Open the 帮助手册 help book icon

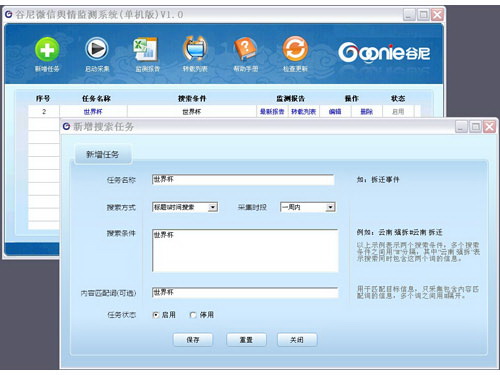pos(245,49)
